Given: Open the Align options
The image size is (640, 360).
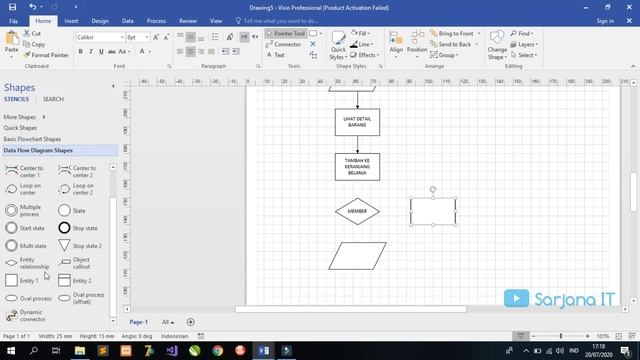Looking at the screenshot, I should pyautogui.click(x=396, y=44).
